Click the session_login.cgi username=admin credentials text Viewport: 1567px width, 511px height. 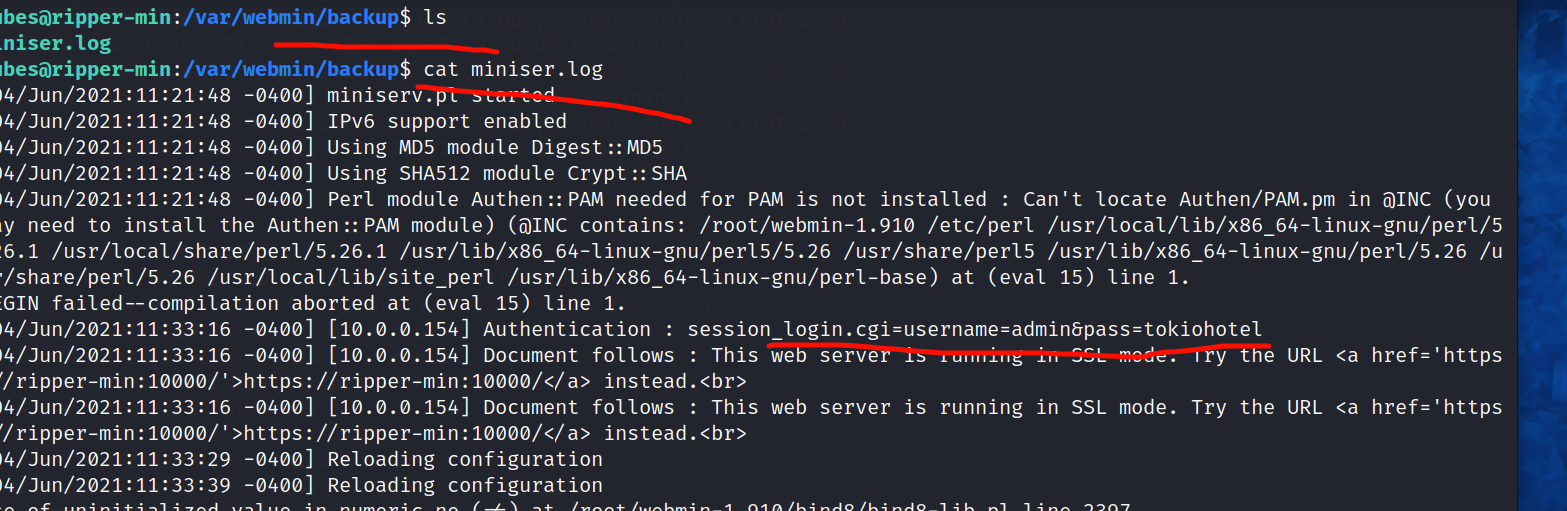pos(886,329)
